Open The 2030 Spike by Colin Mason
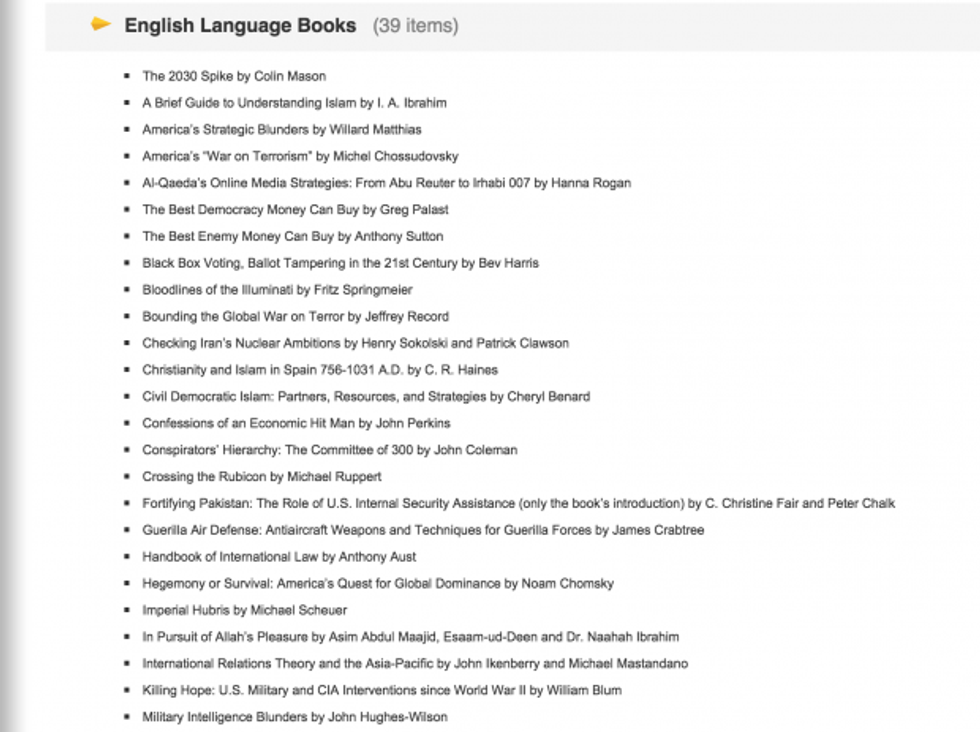Screen dimensions: 980x732 (x=234, y=76)
